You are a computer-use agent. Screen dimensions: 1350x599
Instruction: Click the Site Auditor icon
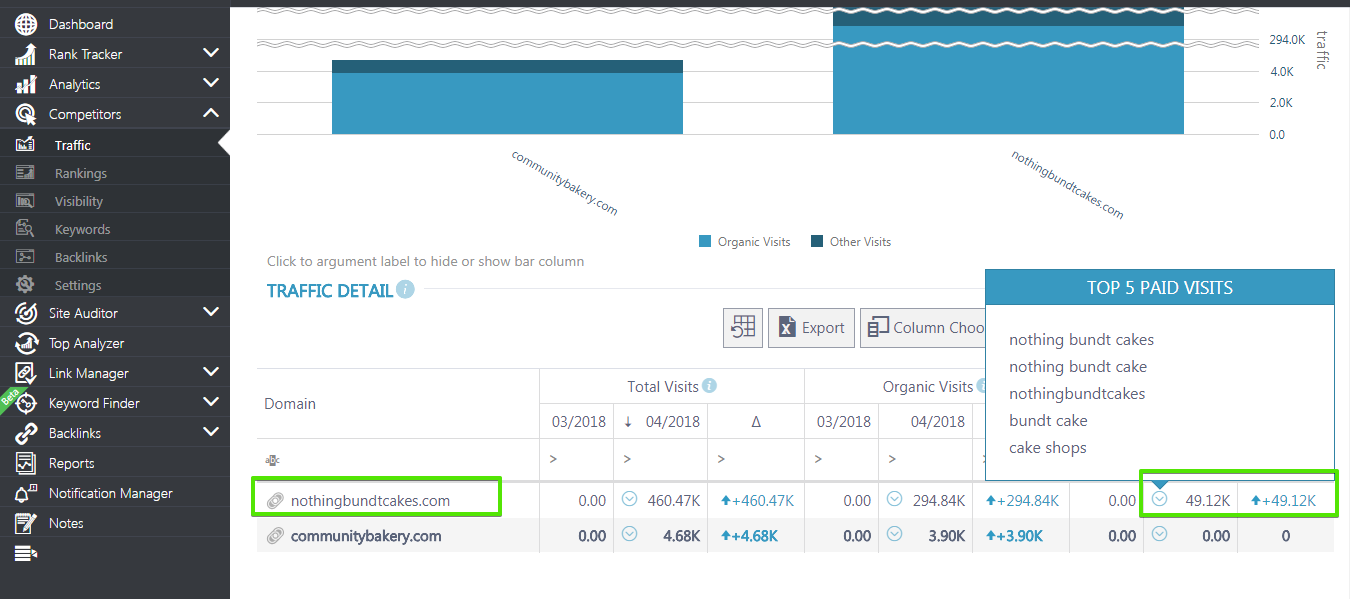coord(26,313)
